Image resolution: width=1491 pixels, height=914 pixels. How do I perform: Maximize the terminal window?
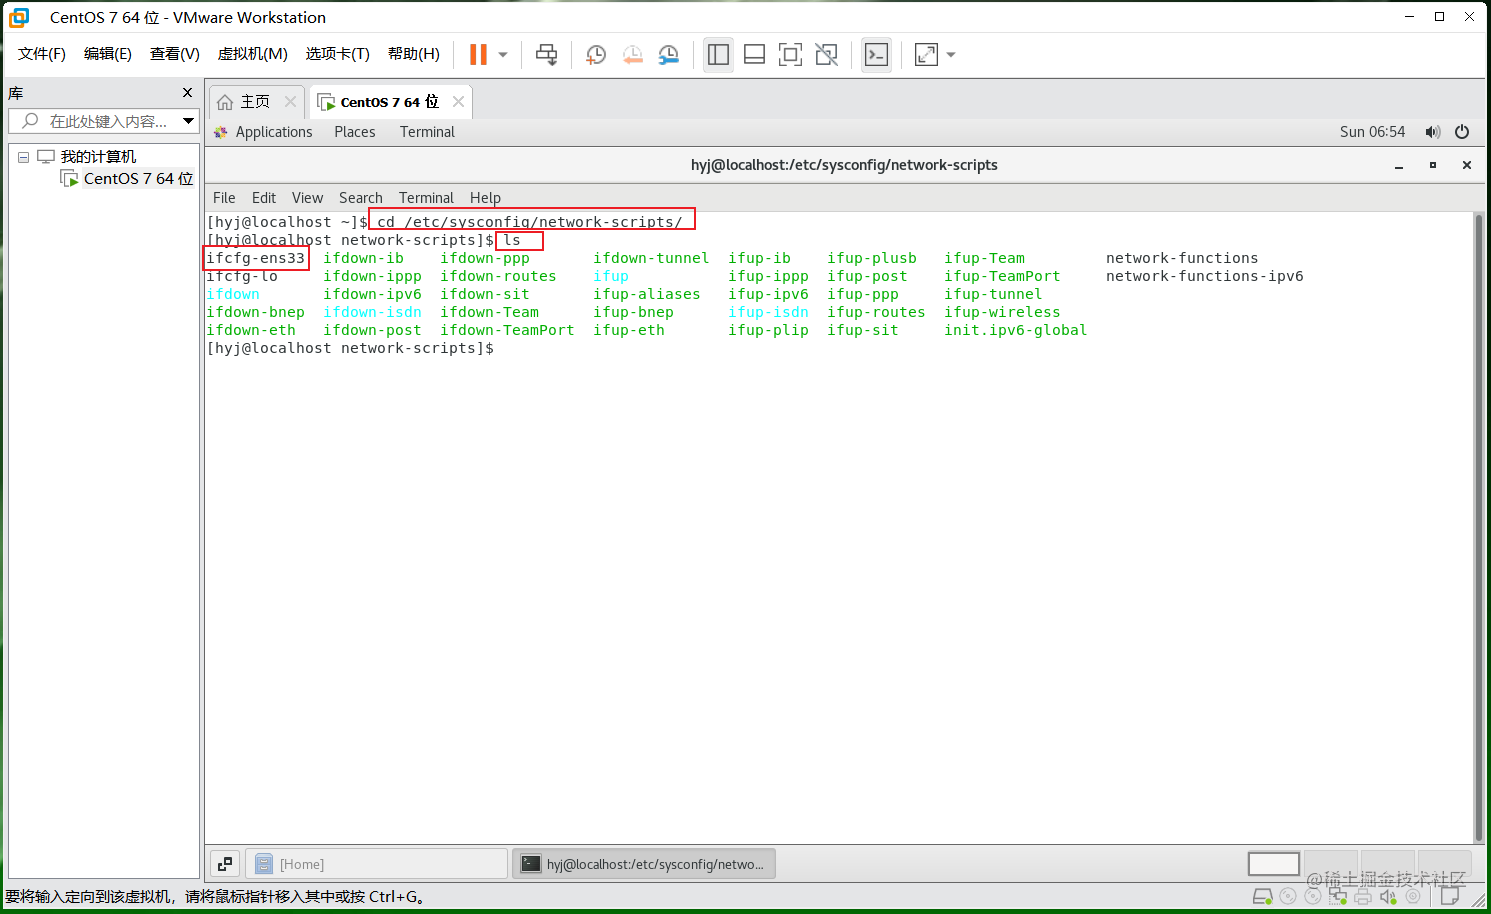click(1433, 166)
